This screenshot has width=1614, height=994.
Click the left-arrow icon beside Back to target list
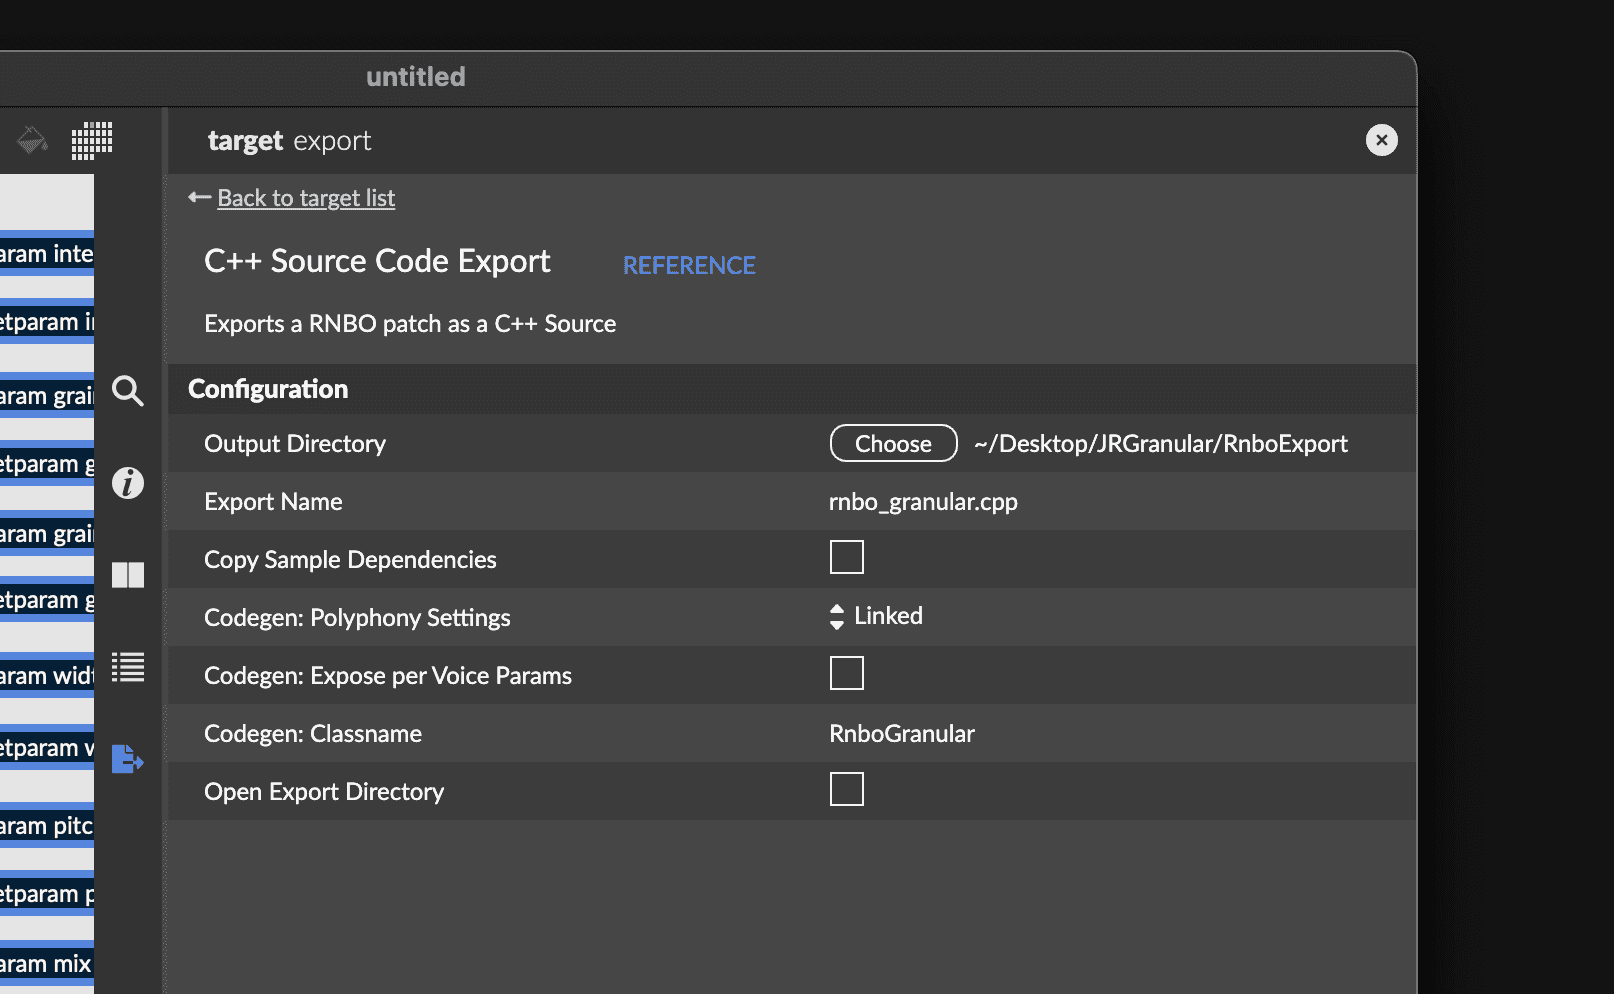tap(197, 197)
